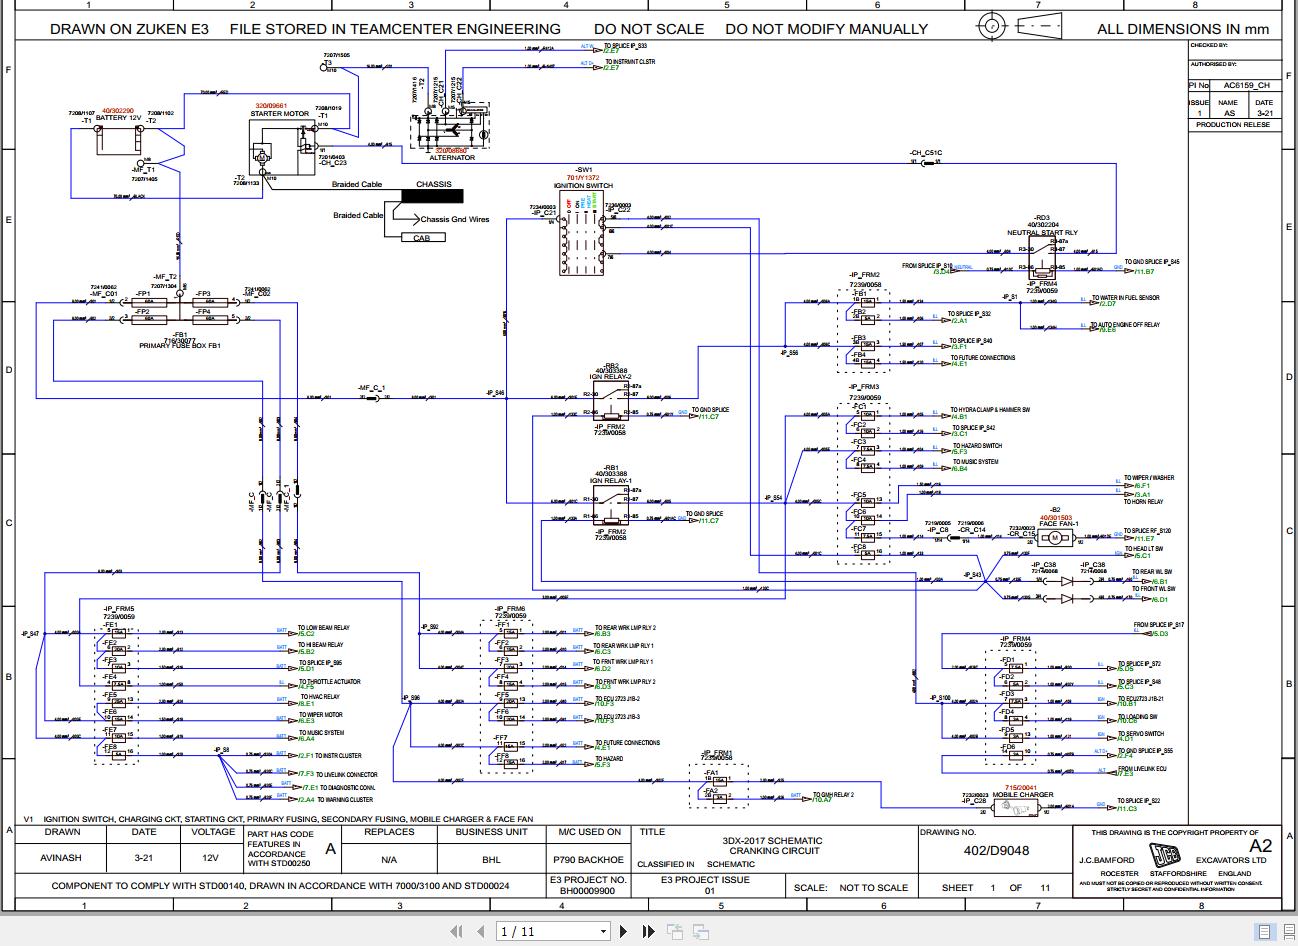Click the alternator component symbol

(451, 128)
